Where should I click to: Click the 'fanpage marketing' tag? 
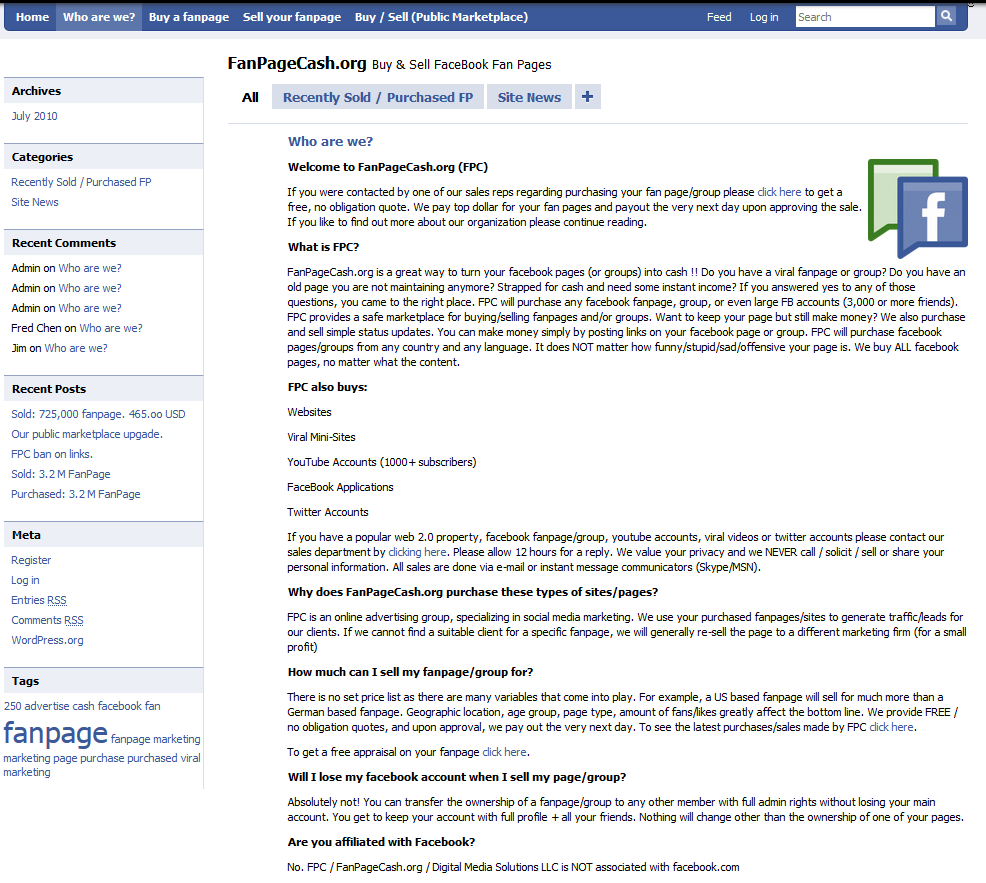[155, 739]
